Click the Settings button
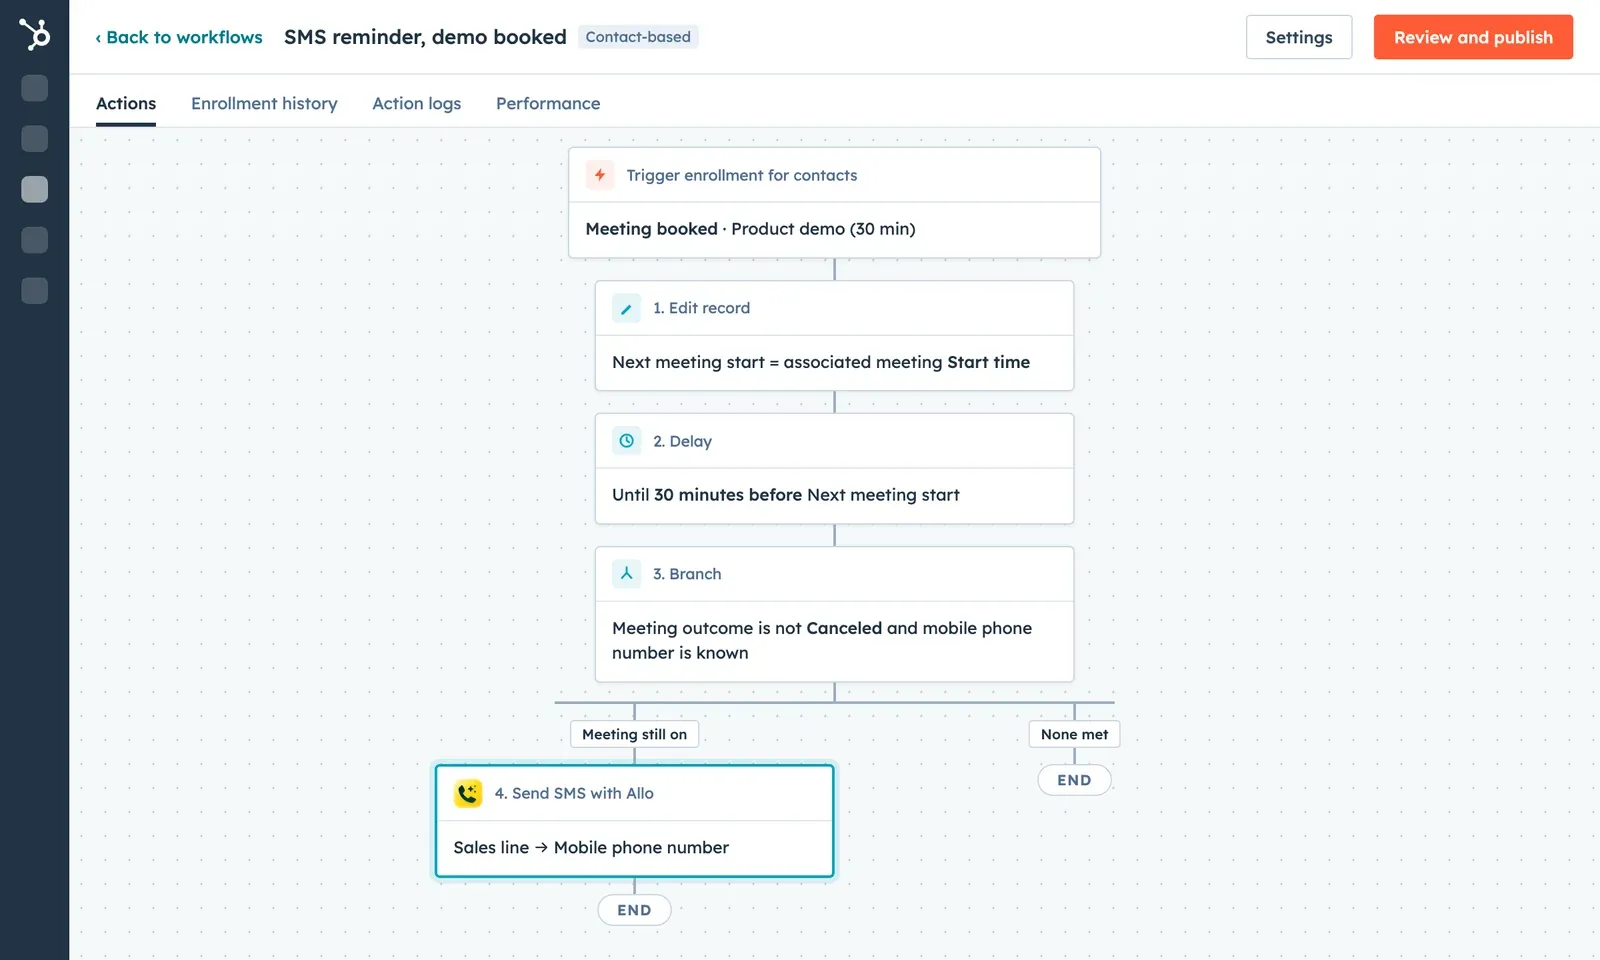The width and height of the screenshot is (1600, 960). [1299, 37]
